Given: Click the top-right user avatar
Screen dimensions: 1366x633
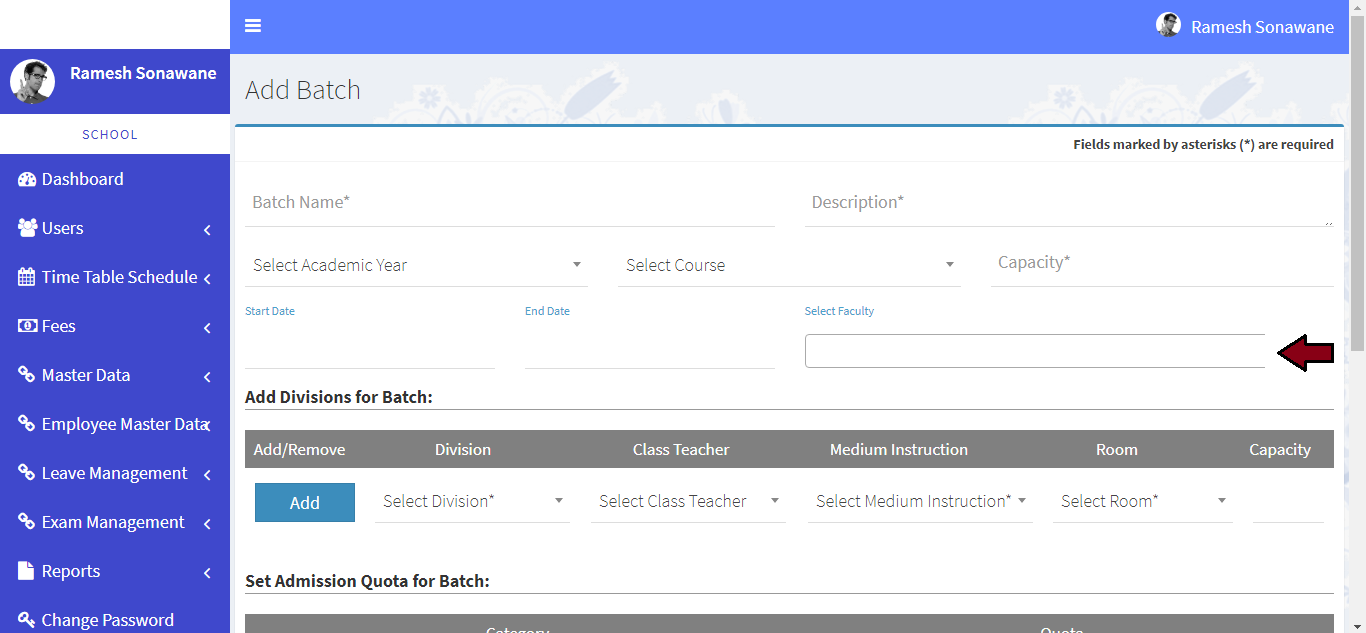Looking at the screenshot, I should (x=1168, y=26).
